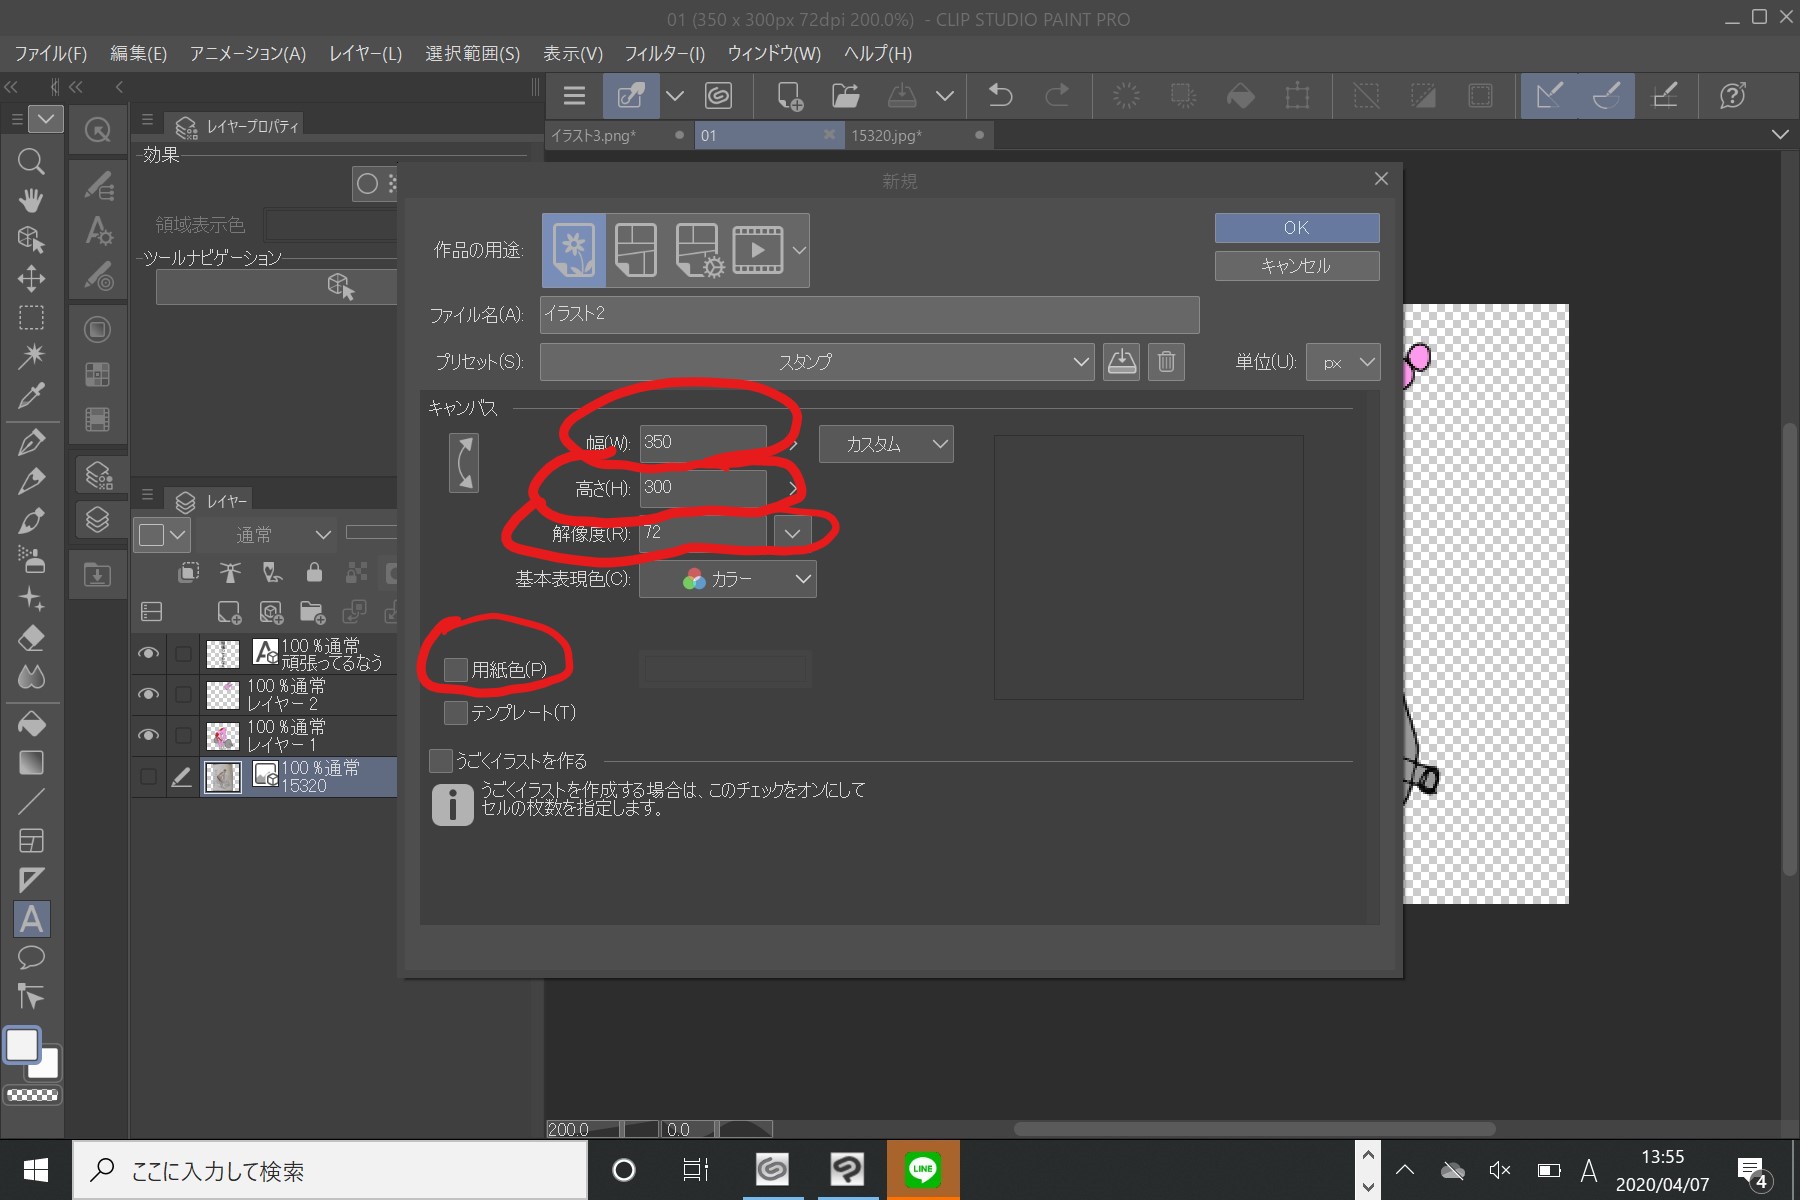Click the paper color swatch field
The height and width of the screenshot is (1200, 1800).
click(x=725, y=669)
